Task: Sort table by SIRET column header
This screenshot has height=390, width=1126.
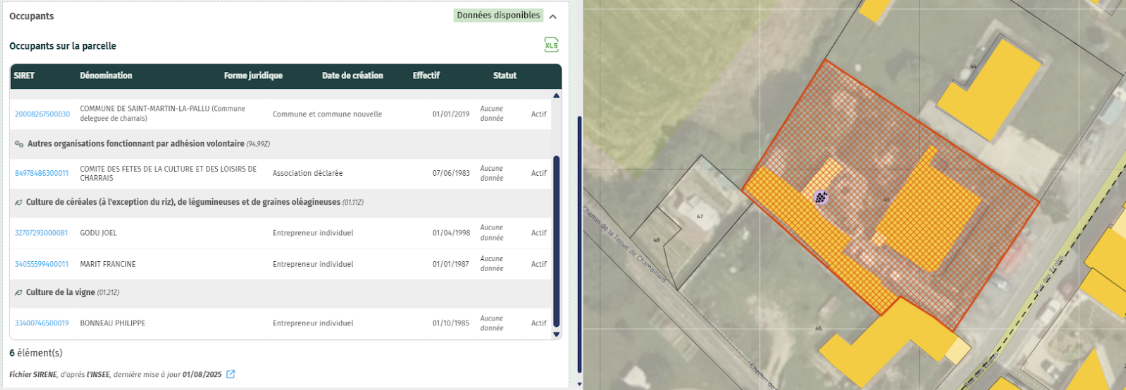Action: (x=24, y=75)
